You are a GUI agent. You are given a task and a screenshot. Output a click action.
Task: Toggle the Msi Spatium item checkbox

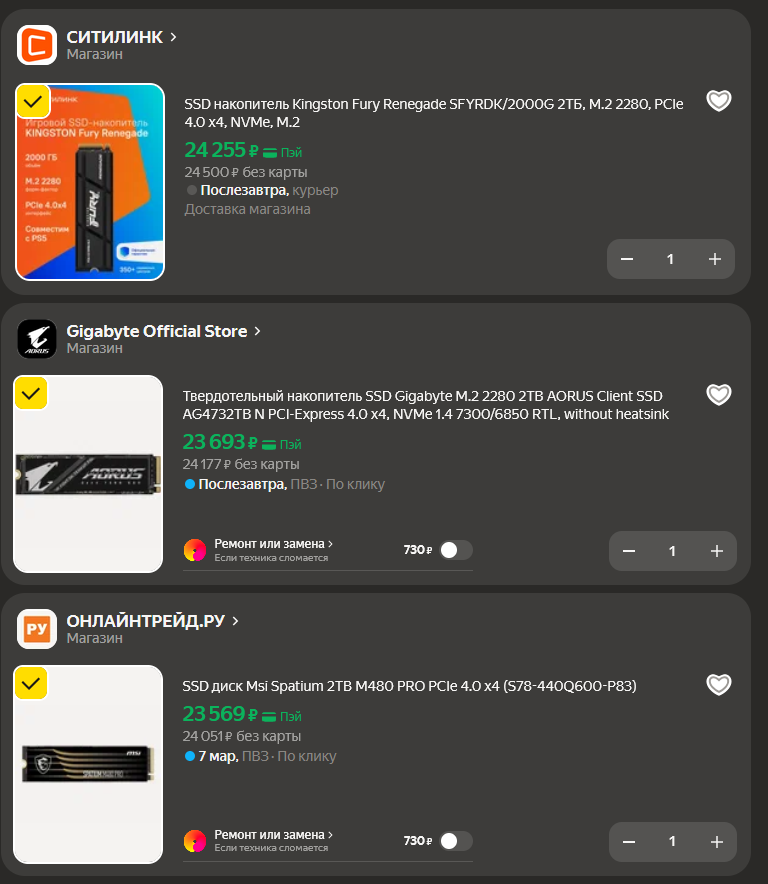pos(30,683)
